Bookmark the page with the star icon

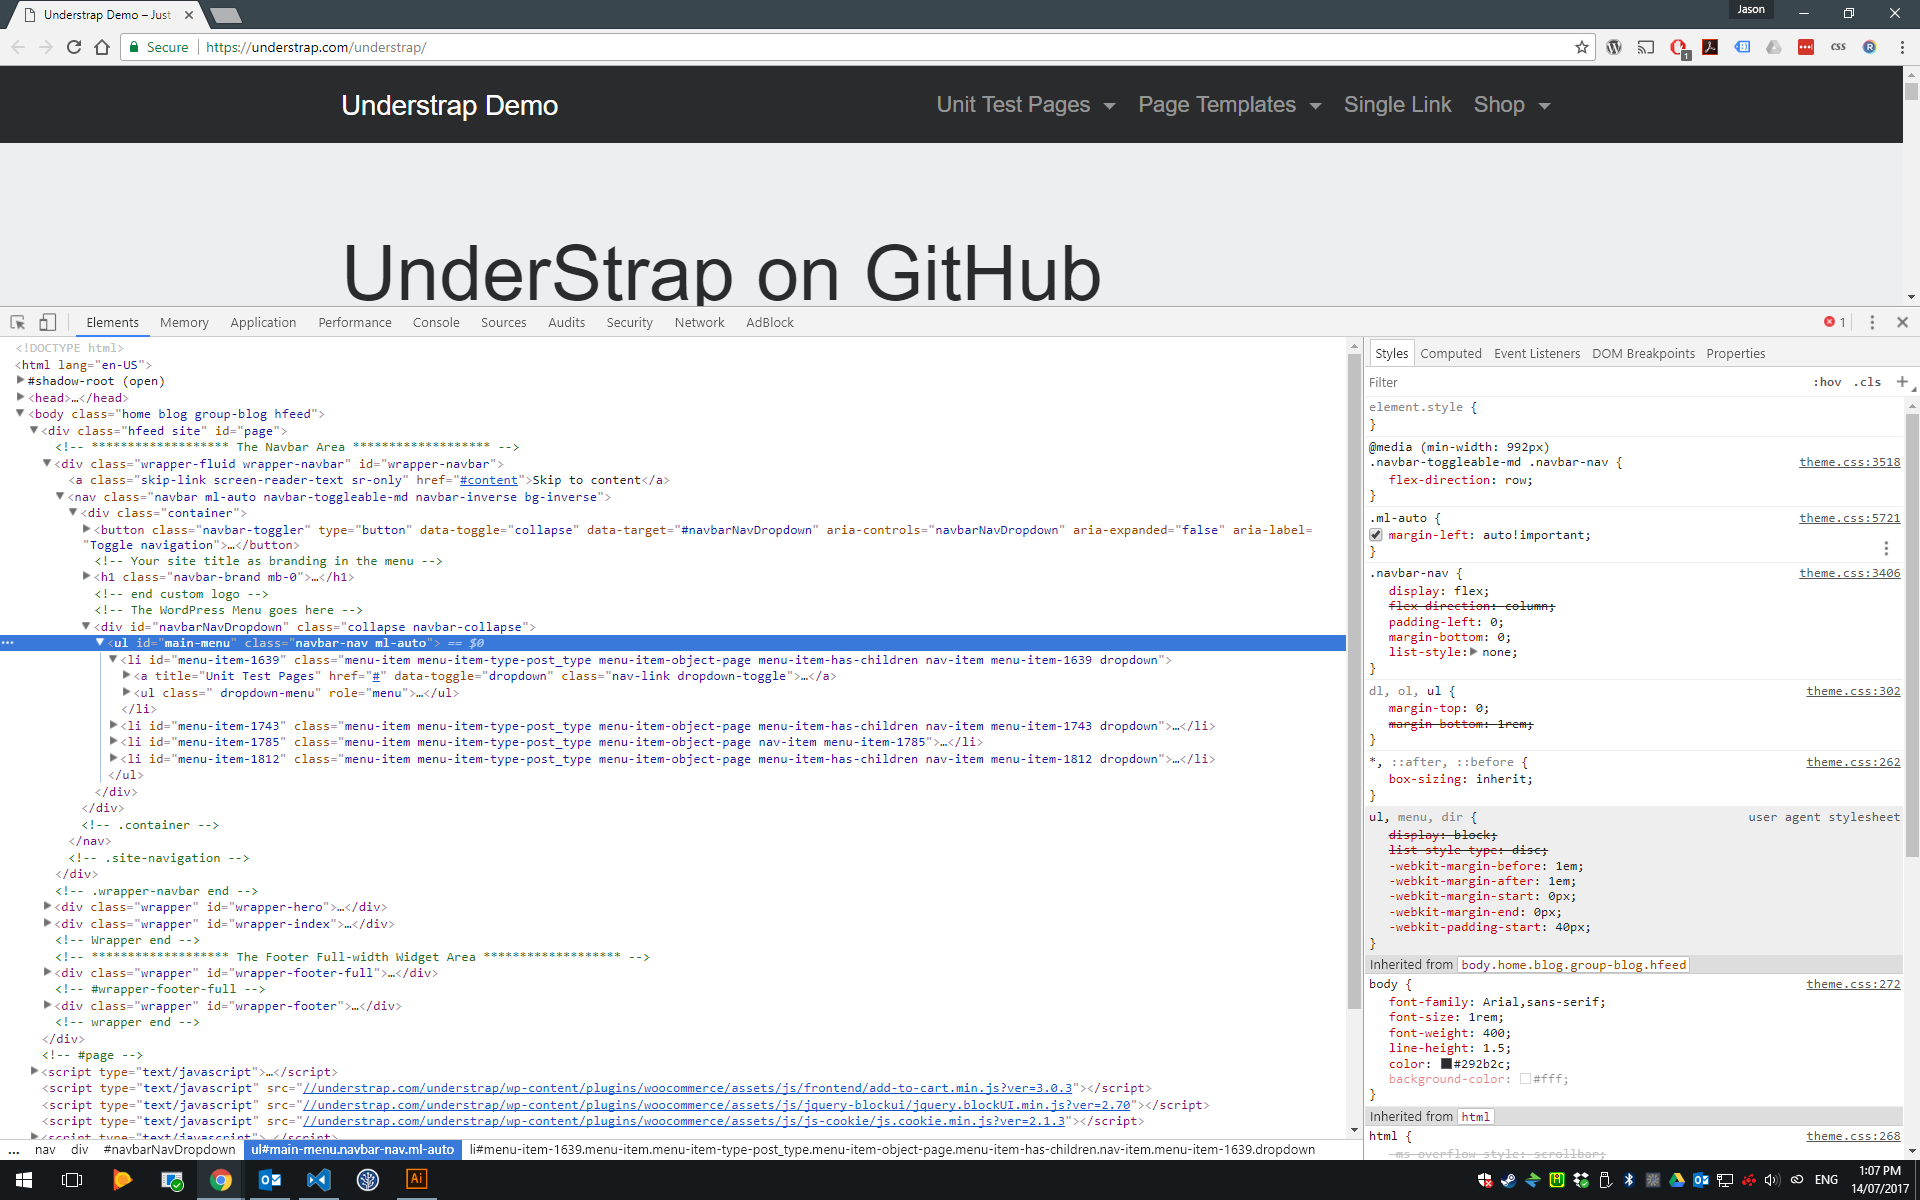(1581, 47)
